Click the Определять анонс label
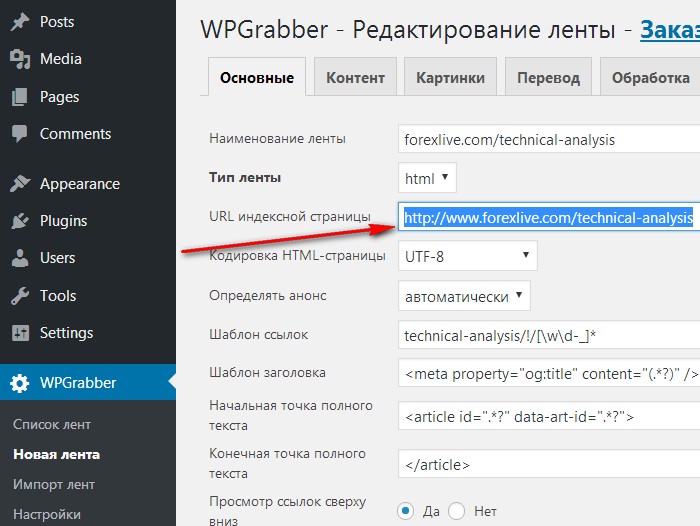This screenshot has width=700, height=526. [268, 296]
